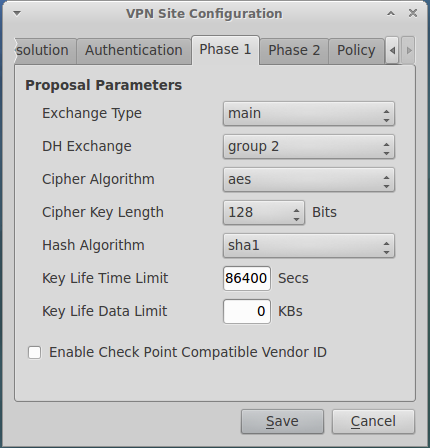Open the Cipher Key Length dropdown

[x=264, y=213]
